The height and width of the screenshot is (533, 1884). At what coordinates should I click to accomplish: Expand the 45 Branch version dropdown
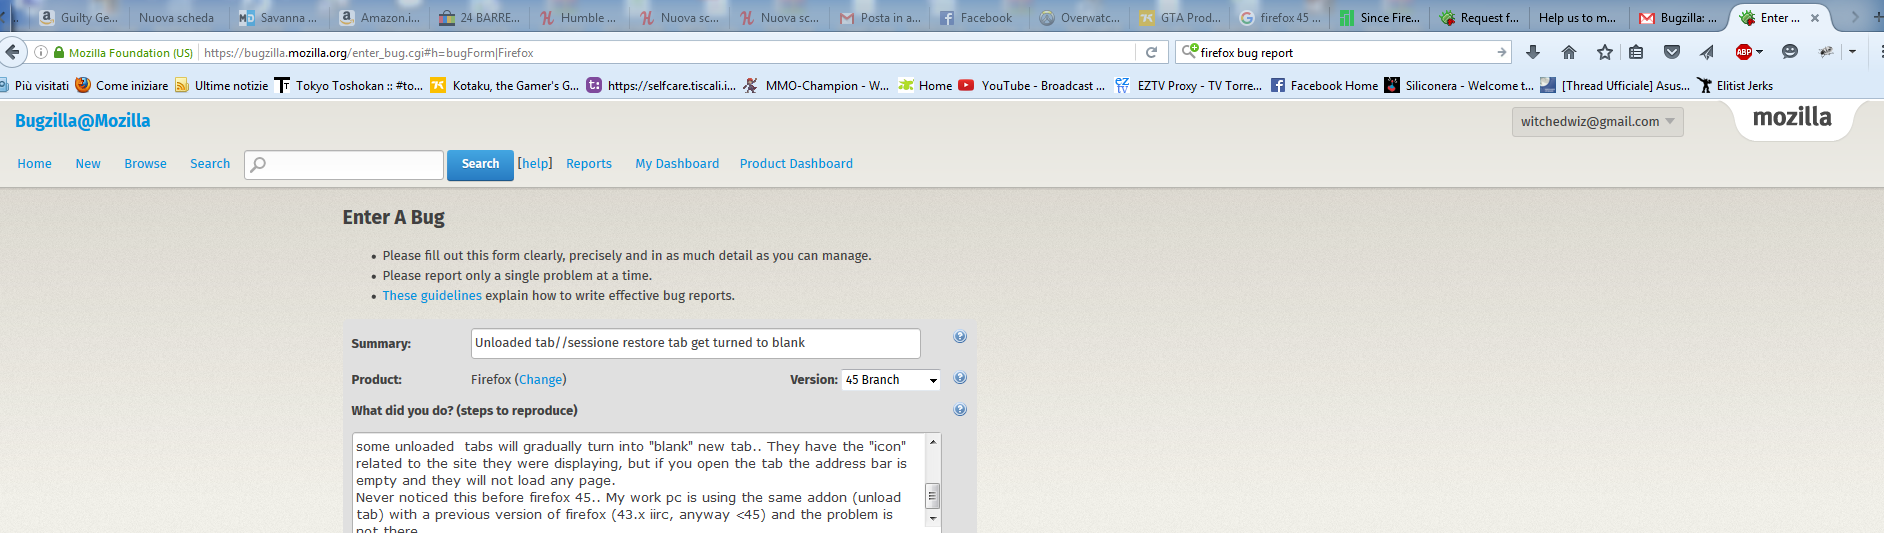890,380
